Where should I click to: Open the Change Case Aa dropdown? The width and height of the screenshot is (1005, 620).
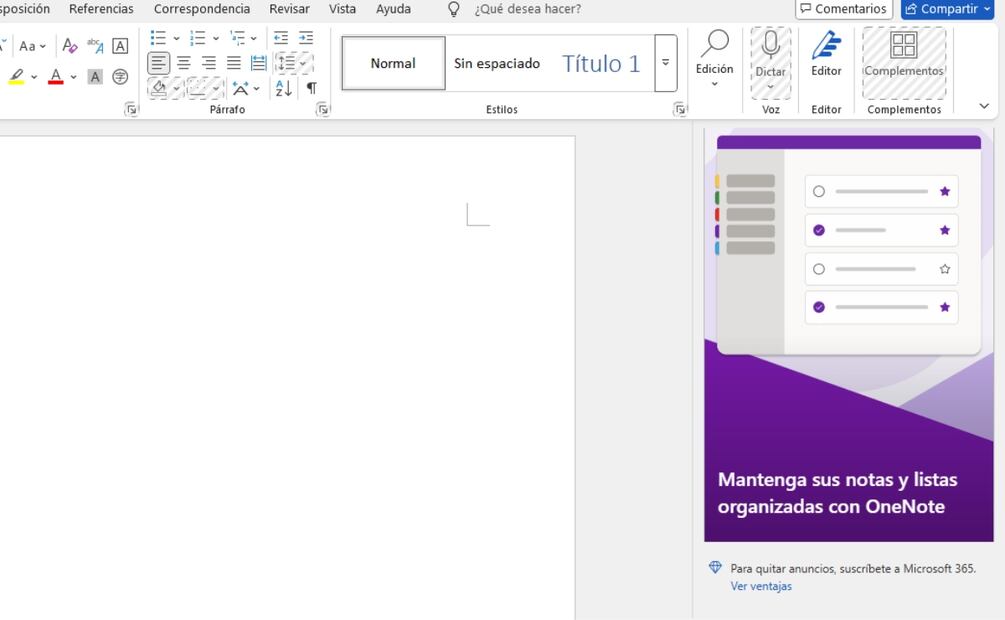pyautogui.click(x=32, y=46)
